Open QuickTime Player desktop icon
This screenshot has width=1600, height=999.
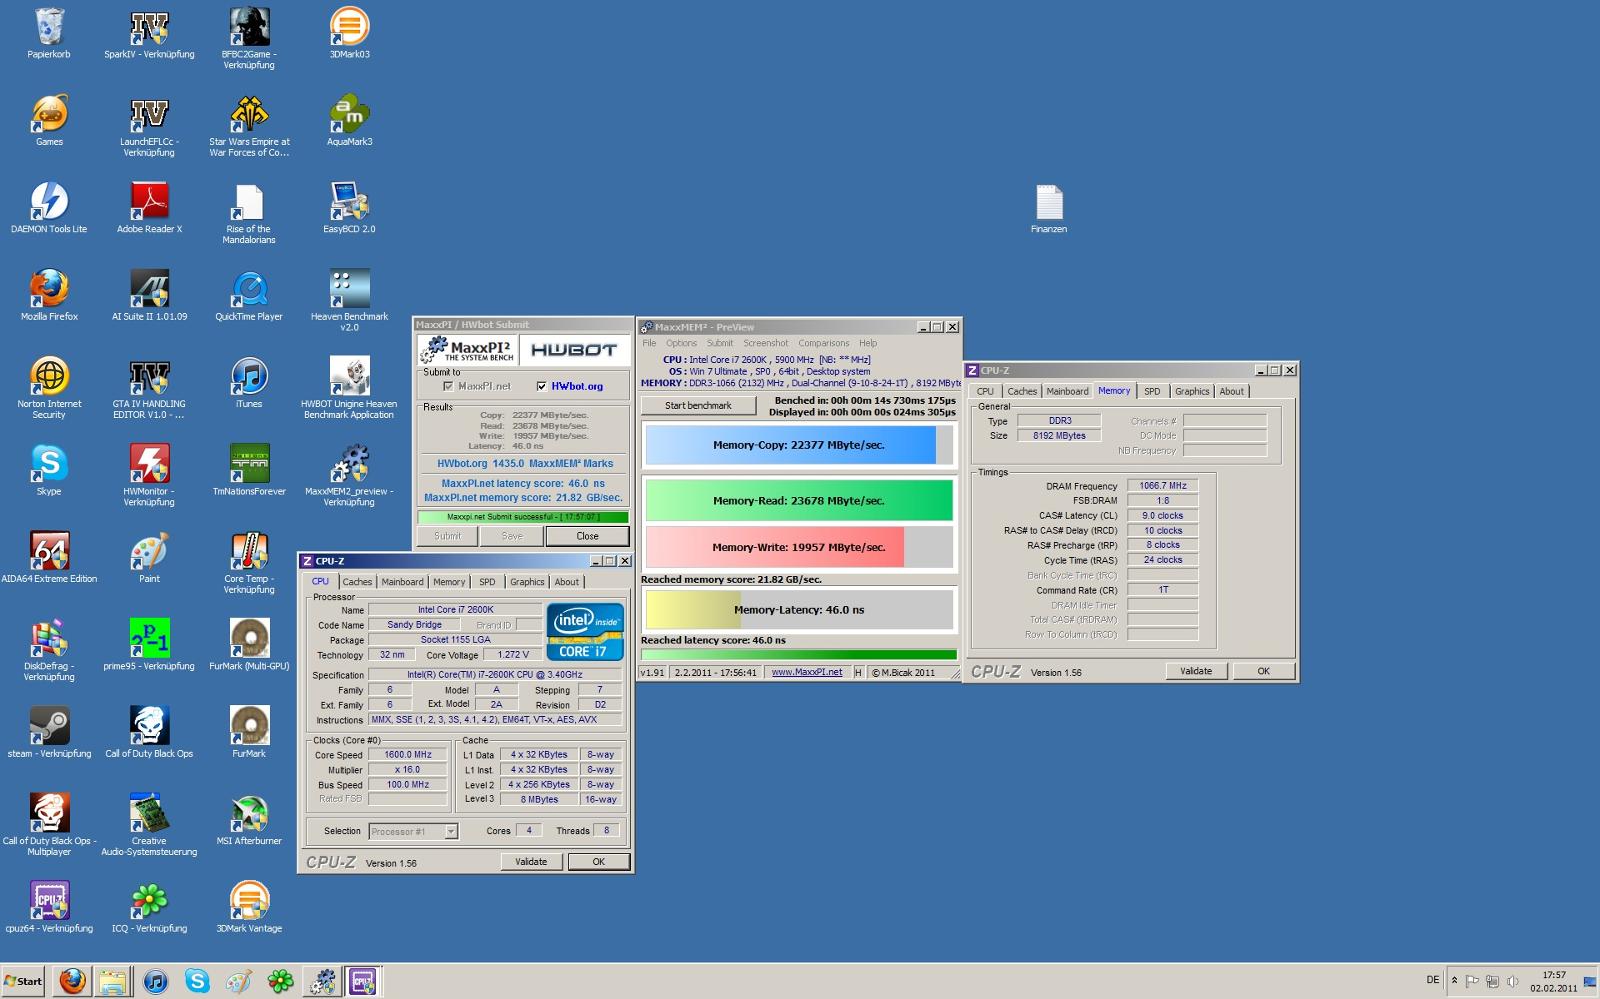pos(249,295)
